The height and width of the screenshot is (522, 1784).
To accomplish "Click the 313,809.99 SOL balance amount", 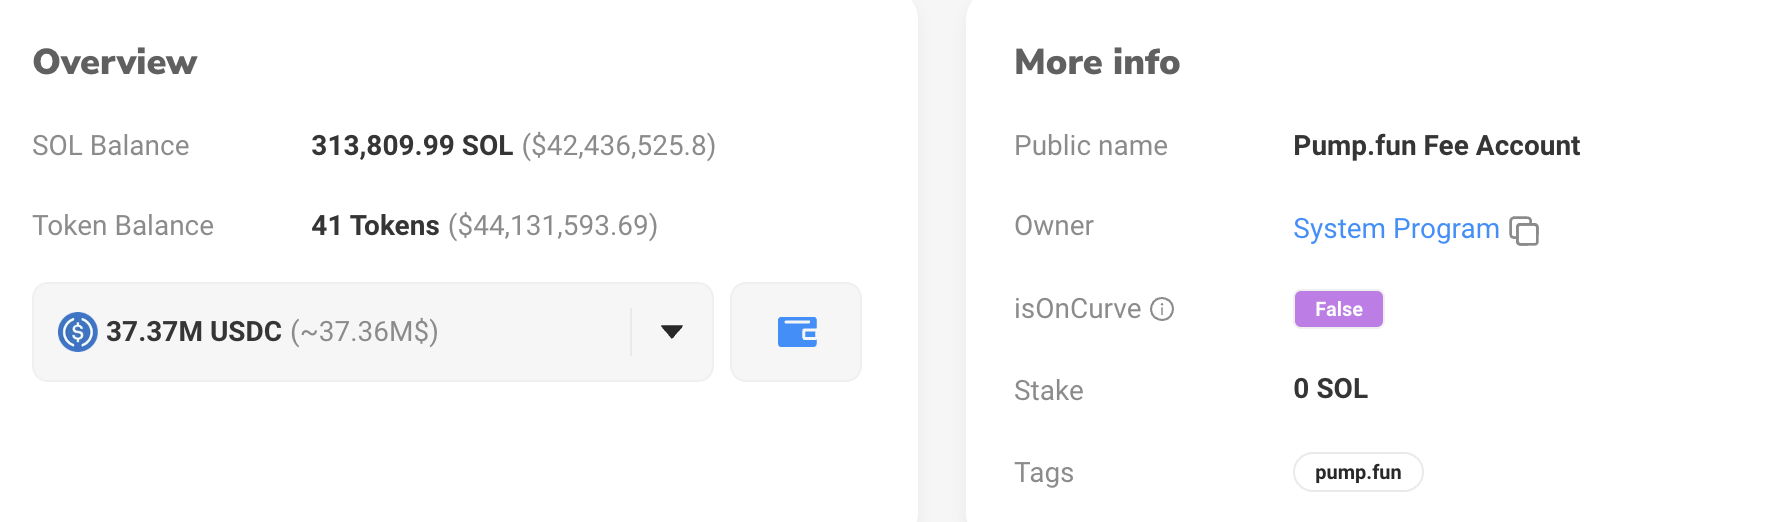I will [412, 146].
